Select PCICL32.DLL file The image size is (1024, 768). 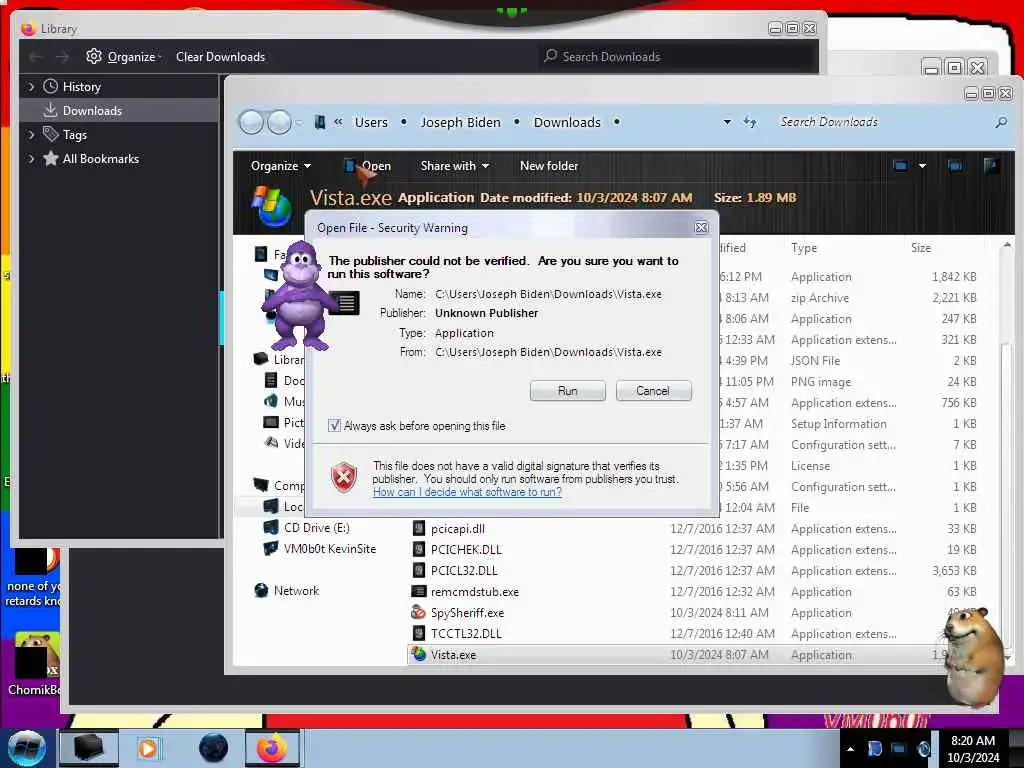click(x=464, y=571)
